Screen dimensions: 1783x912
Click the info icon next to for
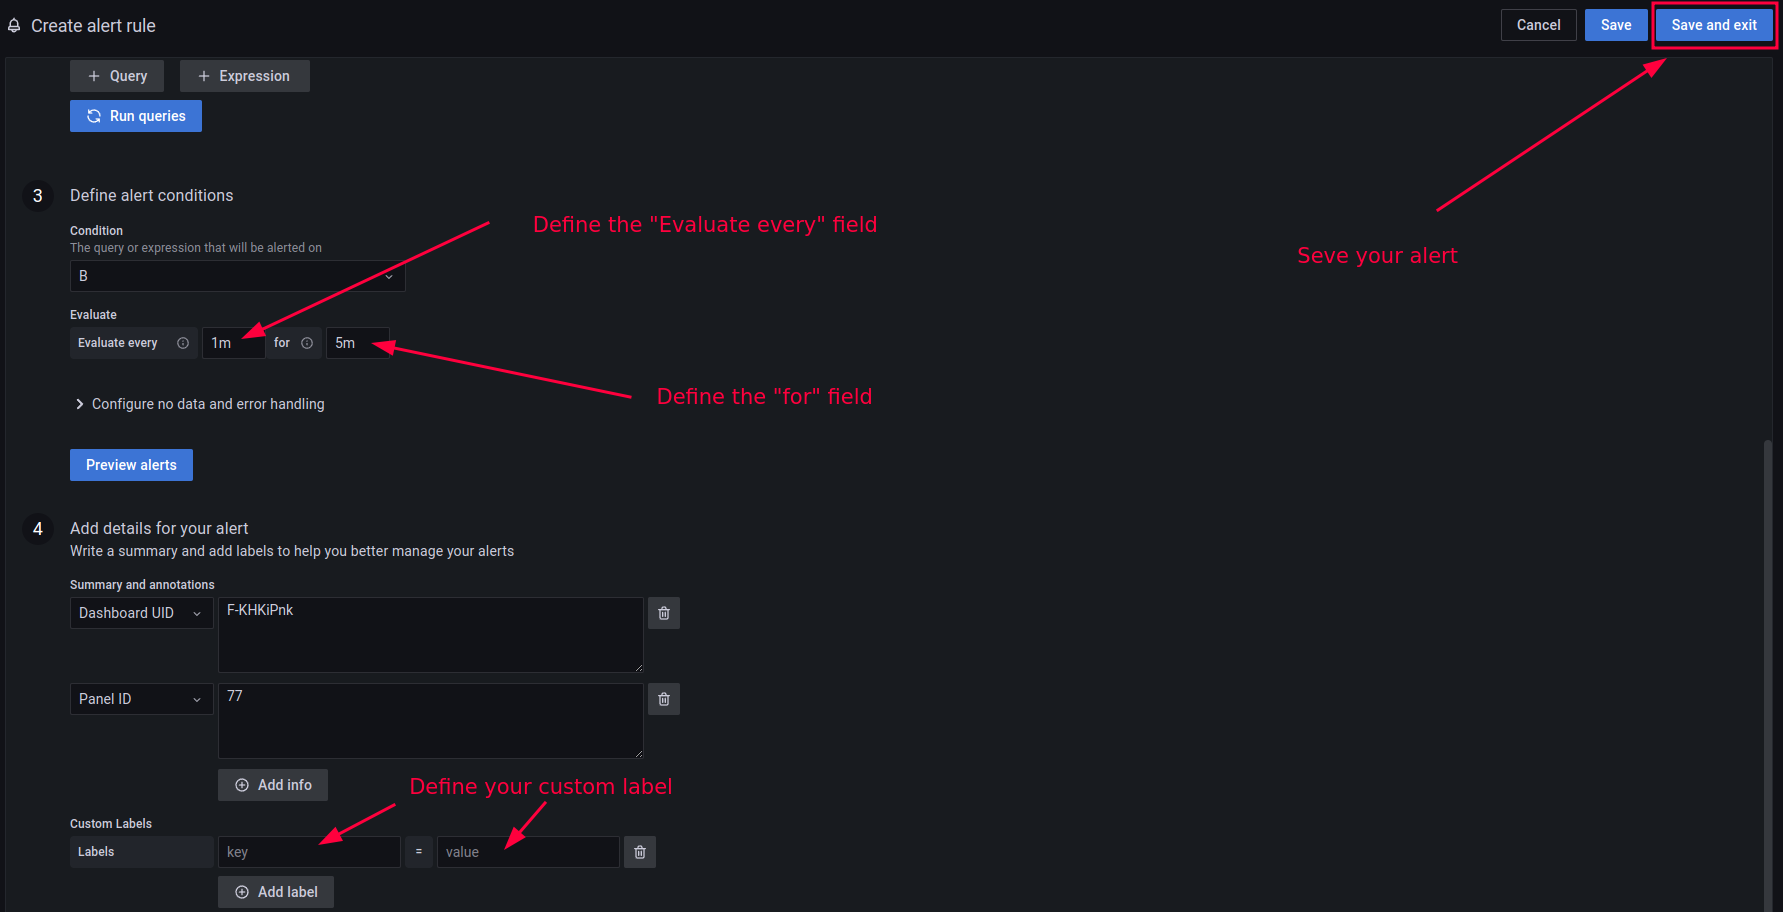(307, 343)
